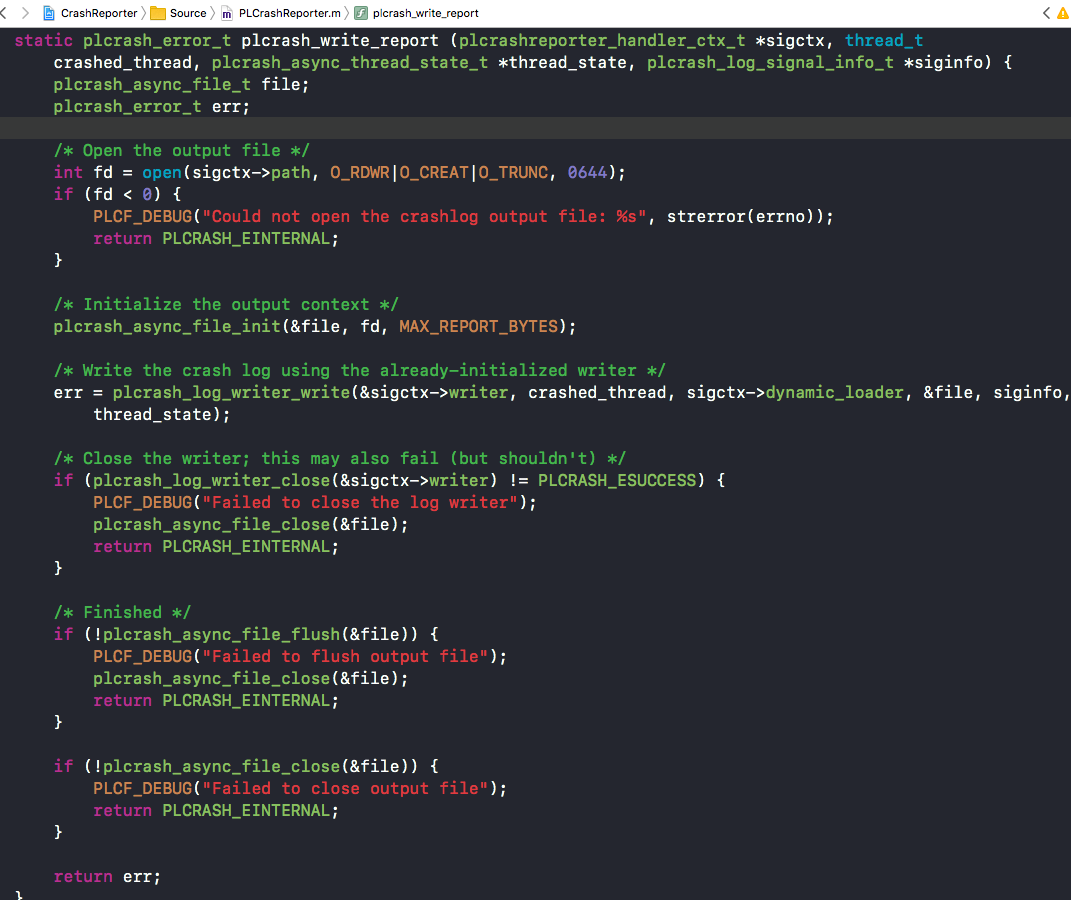Click the strerror call
The height and width of the screenshot is (900, 1071).
pyautogui.click(x=706, y=216)
